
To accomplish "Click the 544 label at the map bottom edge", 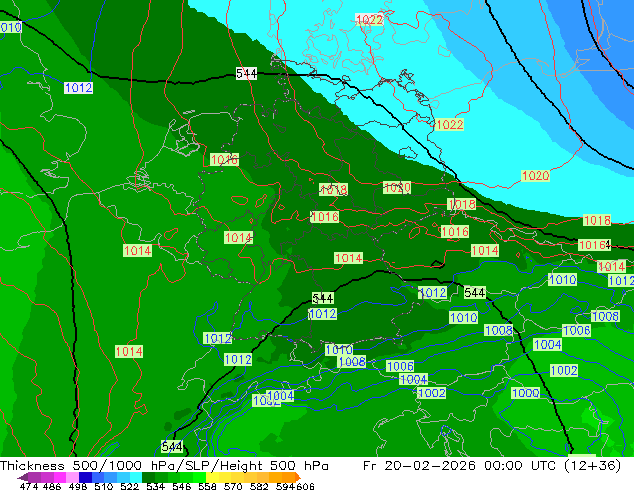I will (x=172, y=447).
